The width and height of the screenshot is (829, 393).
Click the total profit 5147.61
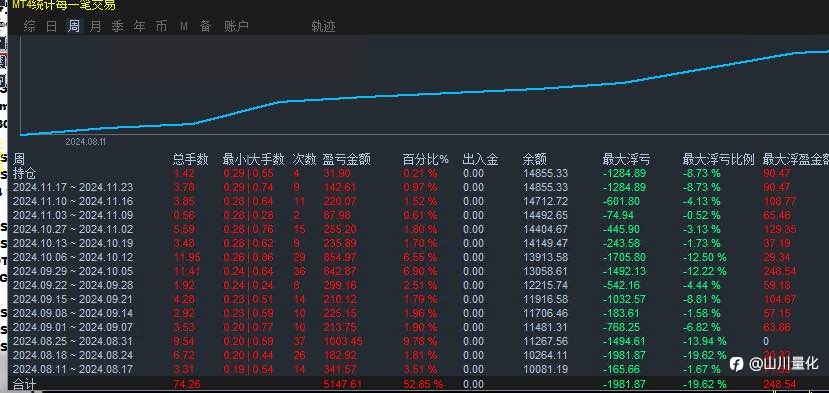point(342,384)
